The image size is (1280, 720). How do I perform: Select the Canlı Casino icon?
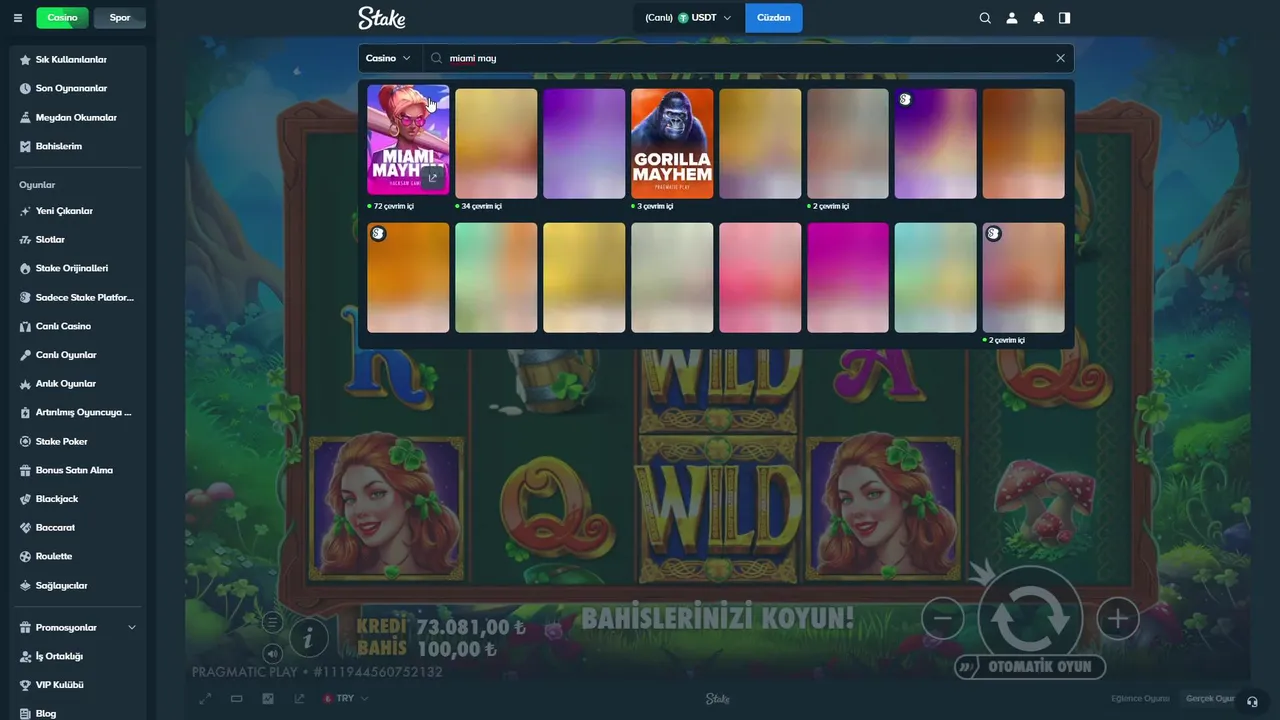point(26,326)
